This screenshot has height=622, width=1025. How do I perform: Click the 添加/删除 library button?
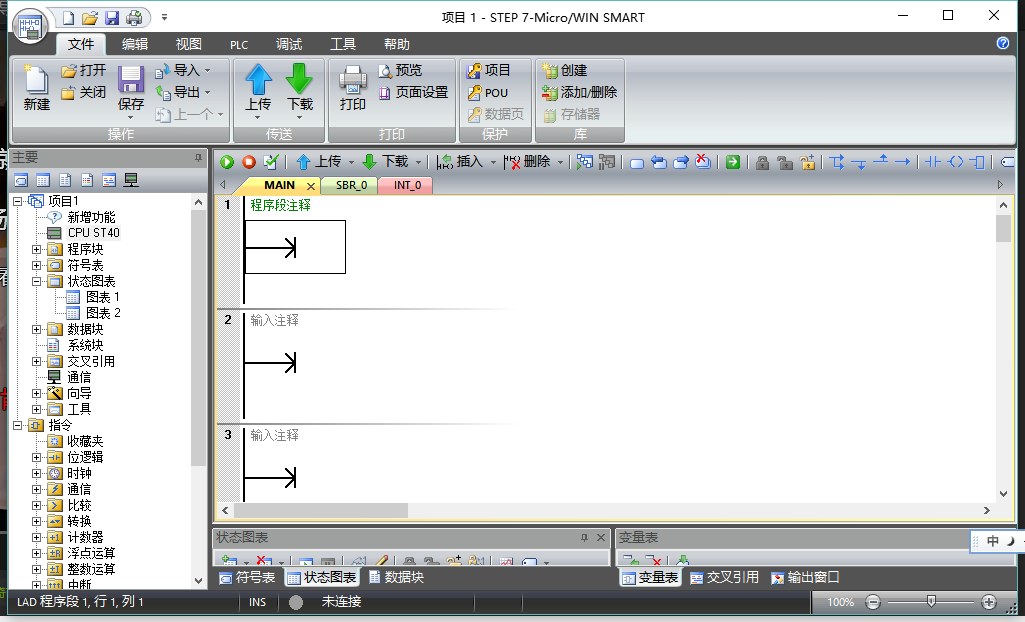(x=579, y=93)
